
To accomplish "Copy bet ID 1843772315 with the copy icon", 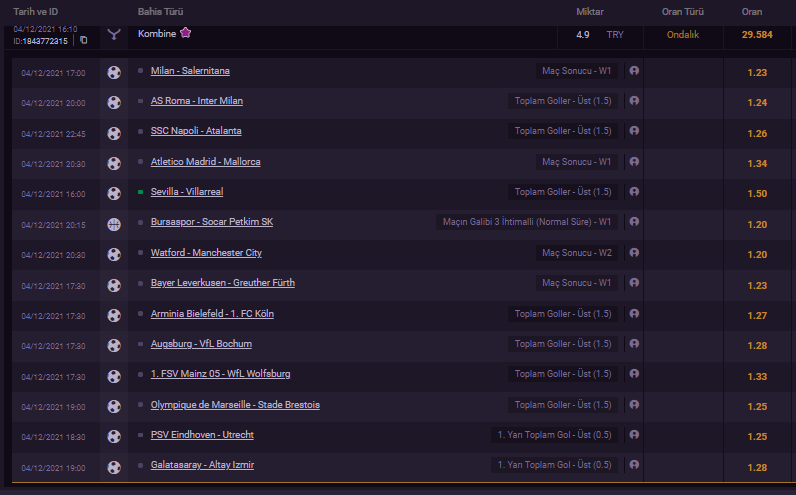I will click(84, 40).
